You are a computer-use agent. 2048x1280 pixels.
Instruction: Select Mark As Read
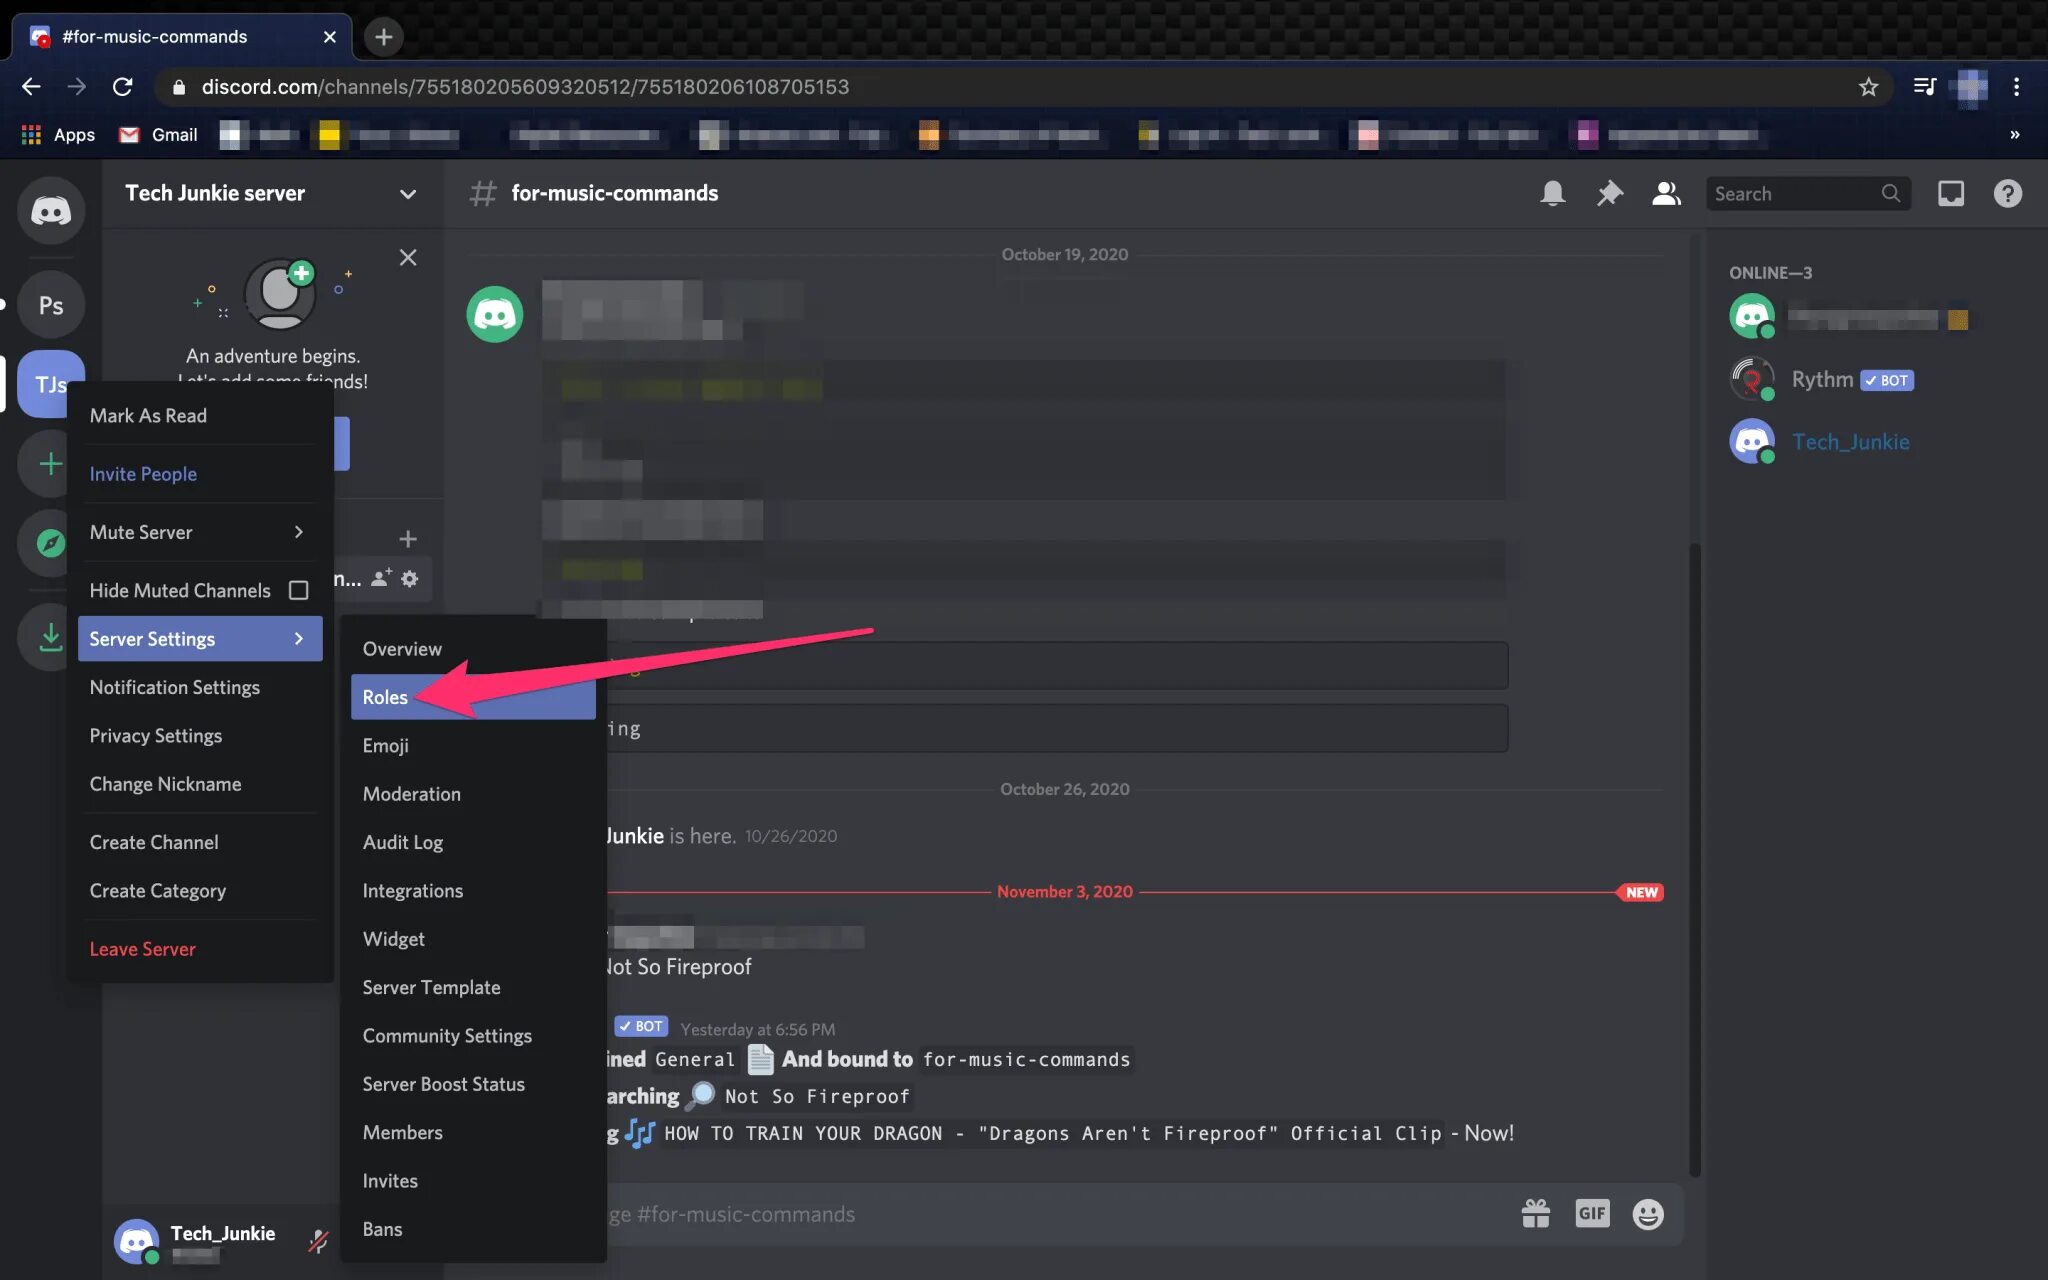point(200,415)
